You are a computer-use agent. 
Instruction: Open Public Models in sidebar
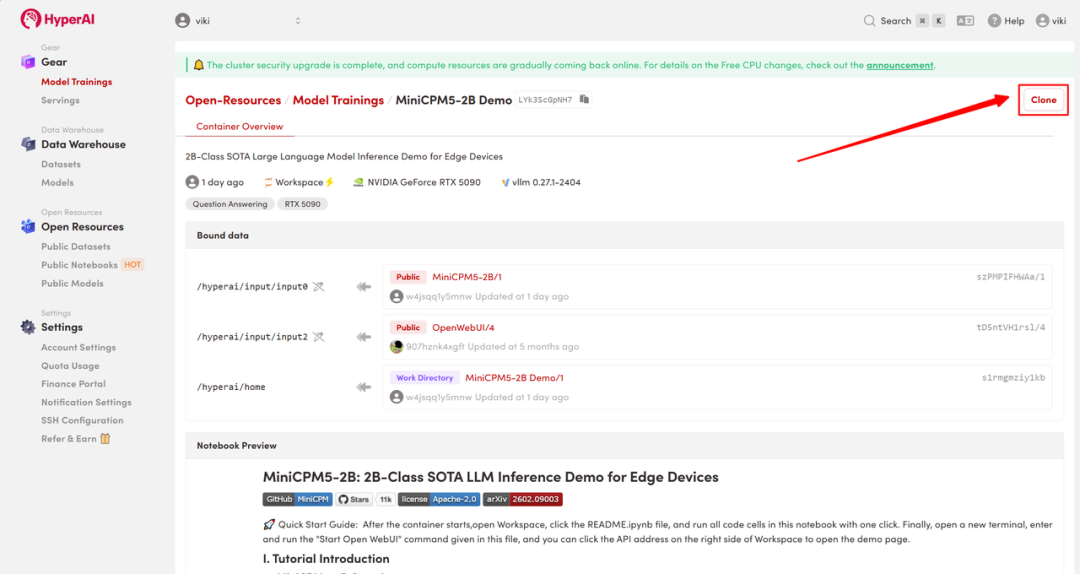(72, 283)
